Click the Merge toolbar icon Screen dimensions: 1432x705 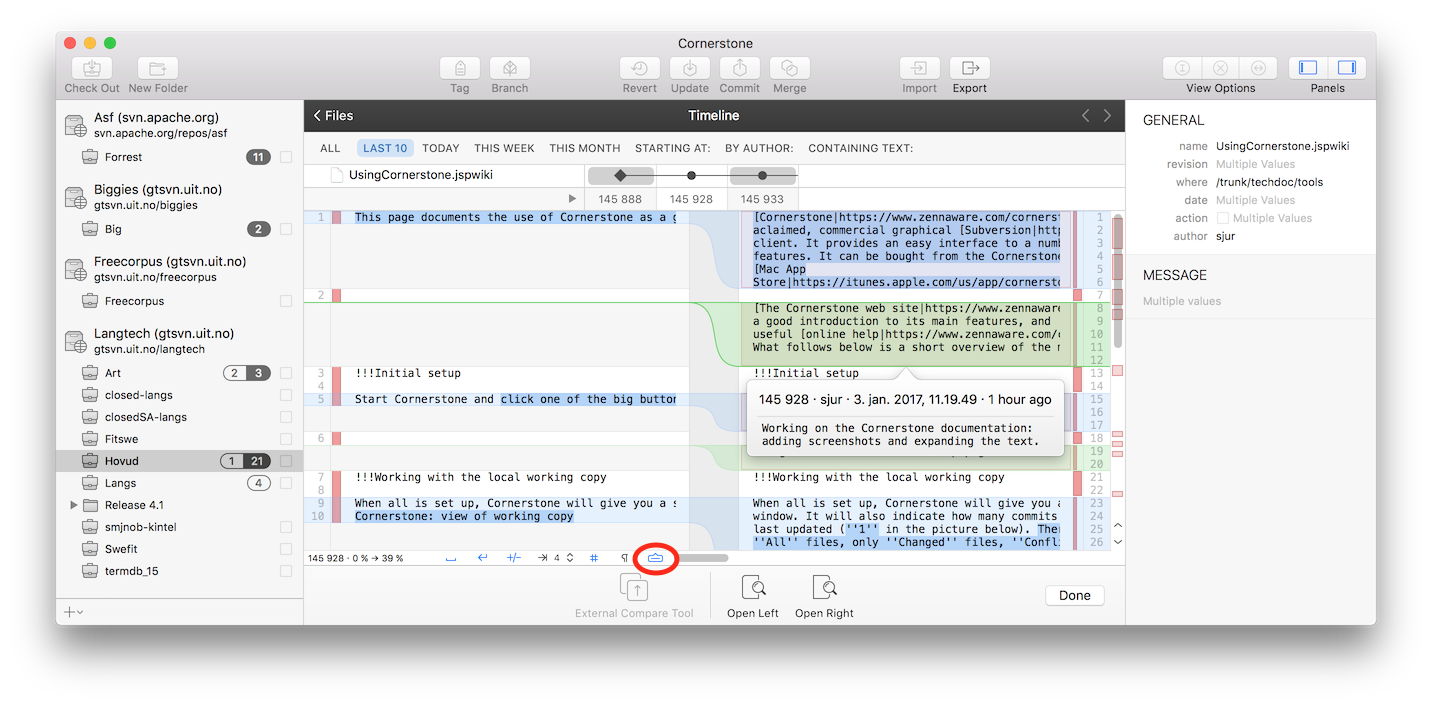point(790,68)
